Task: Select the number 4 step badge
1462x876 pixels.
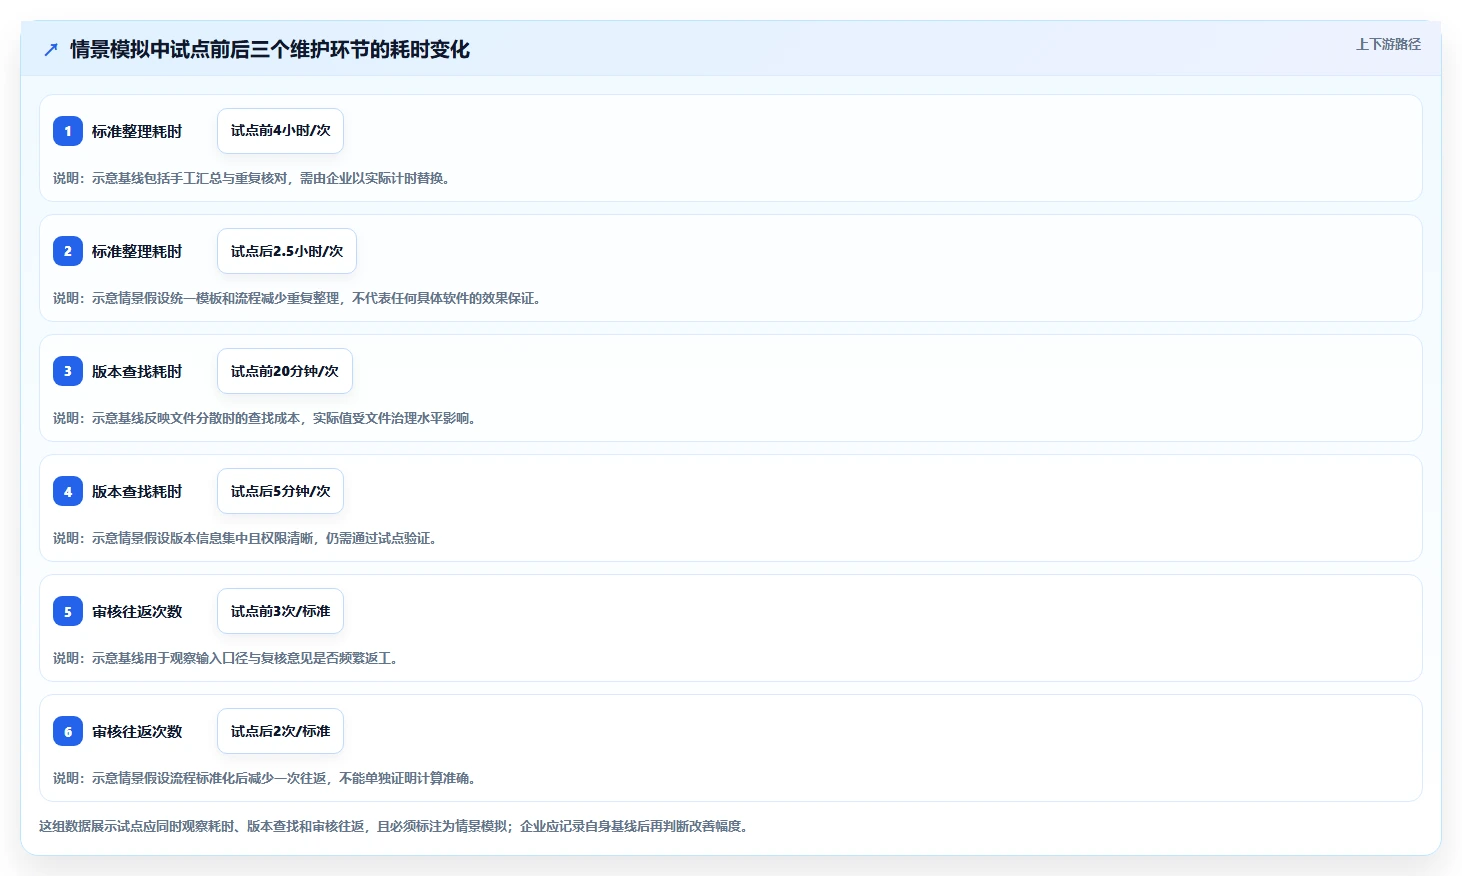Action: 68,491
